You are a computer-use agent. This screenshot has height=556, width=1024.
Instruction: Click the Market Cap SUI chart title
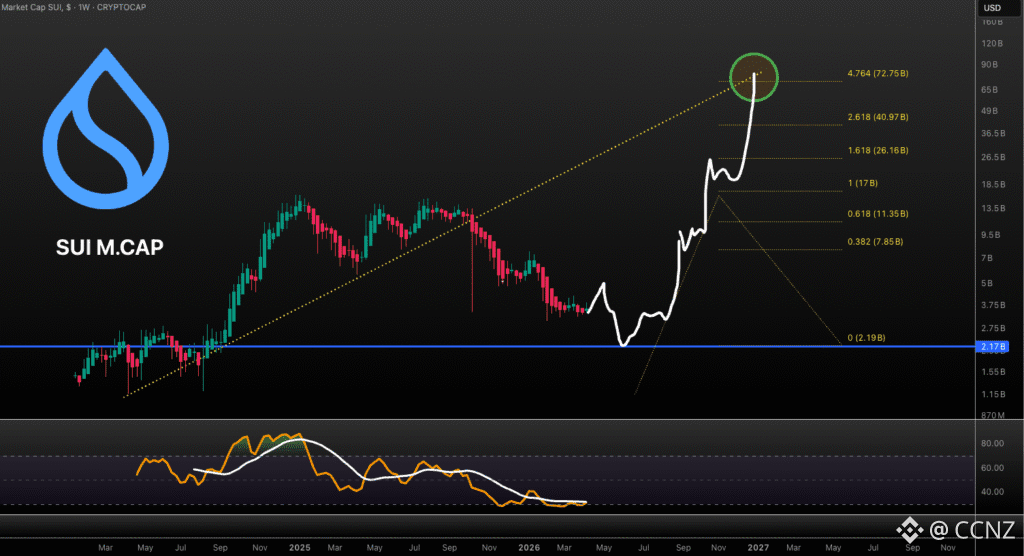point(73,7)
